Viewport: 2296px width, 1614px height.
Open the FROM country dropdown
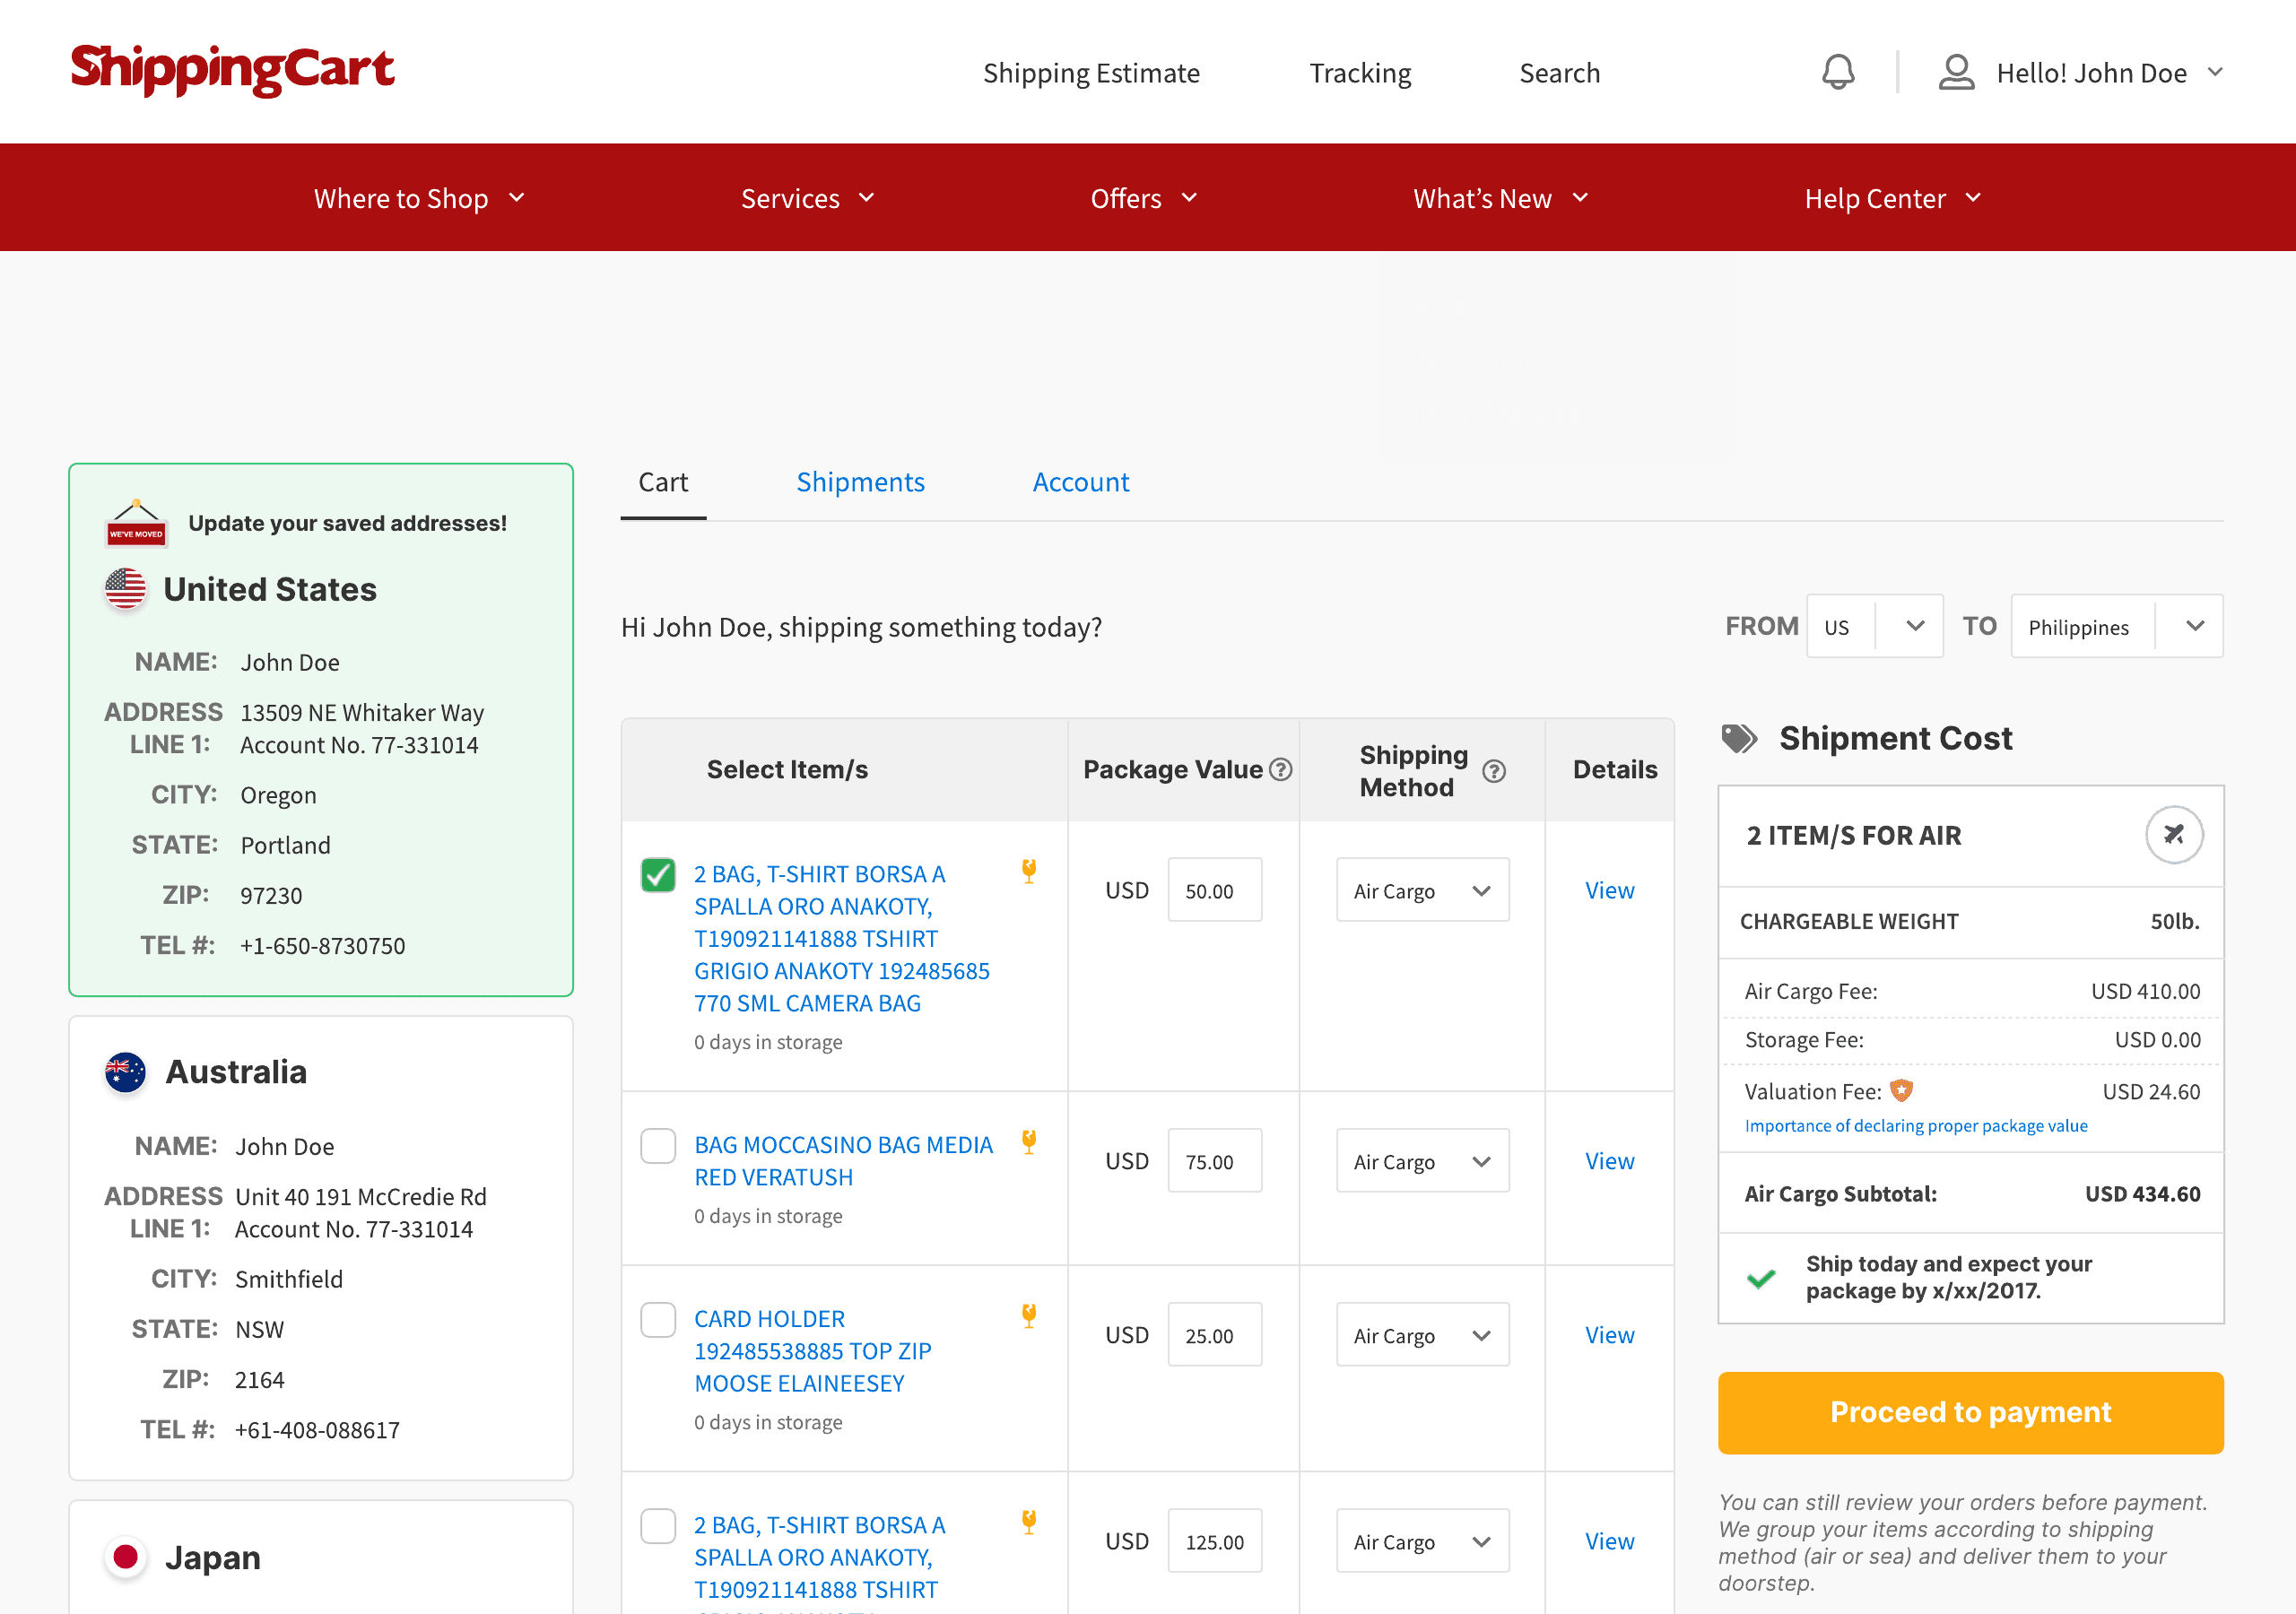pos(1874,626)
